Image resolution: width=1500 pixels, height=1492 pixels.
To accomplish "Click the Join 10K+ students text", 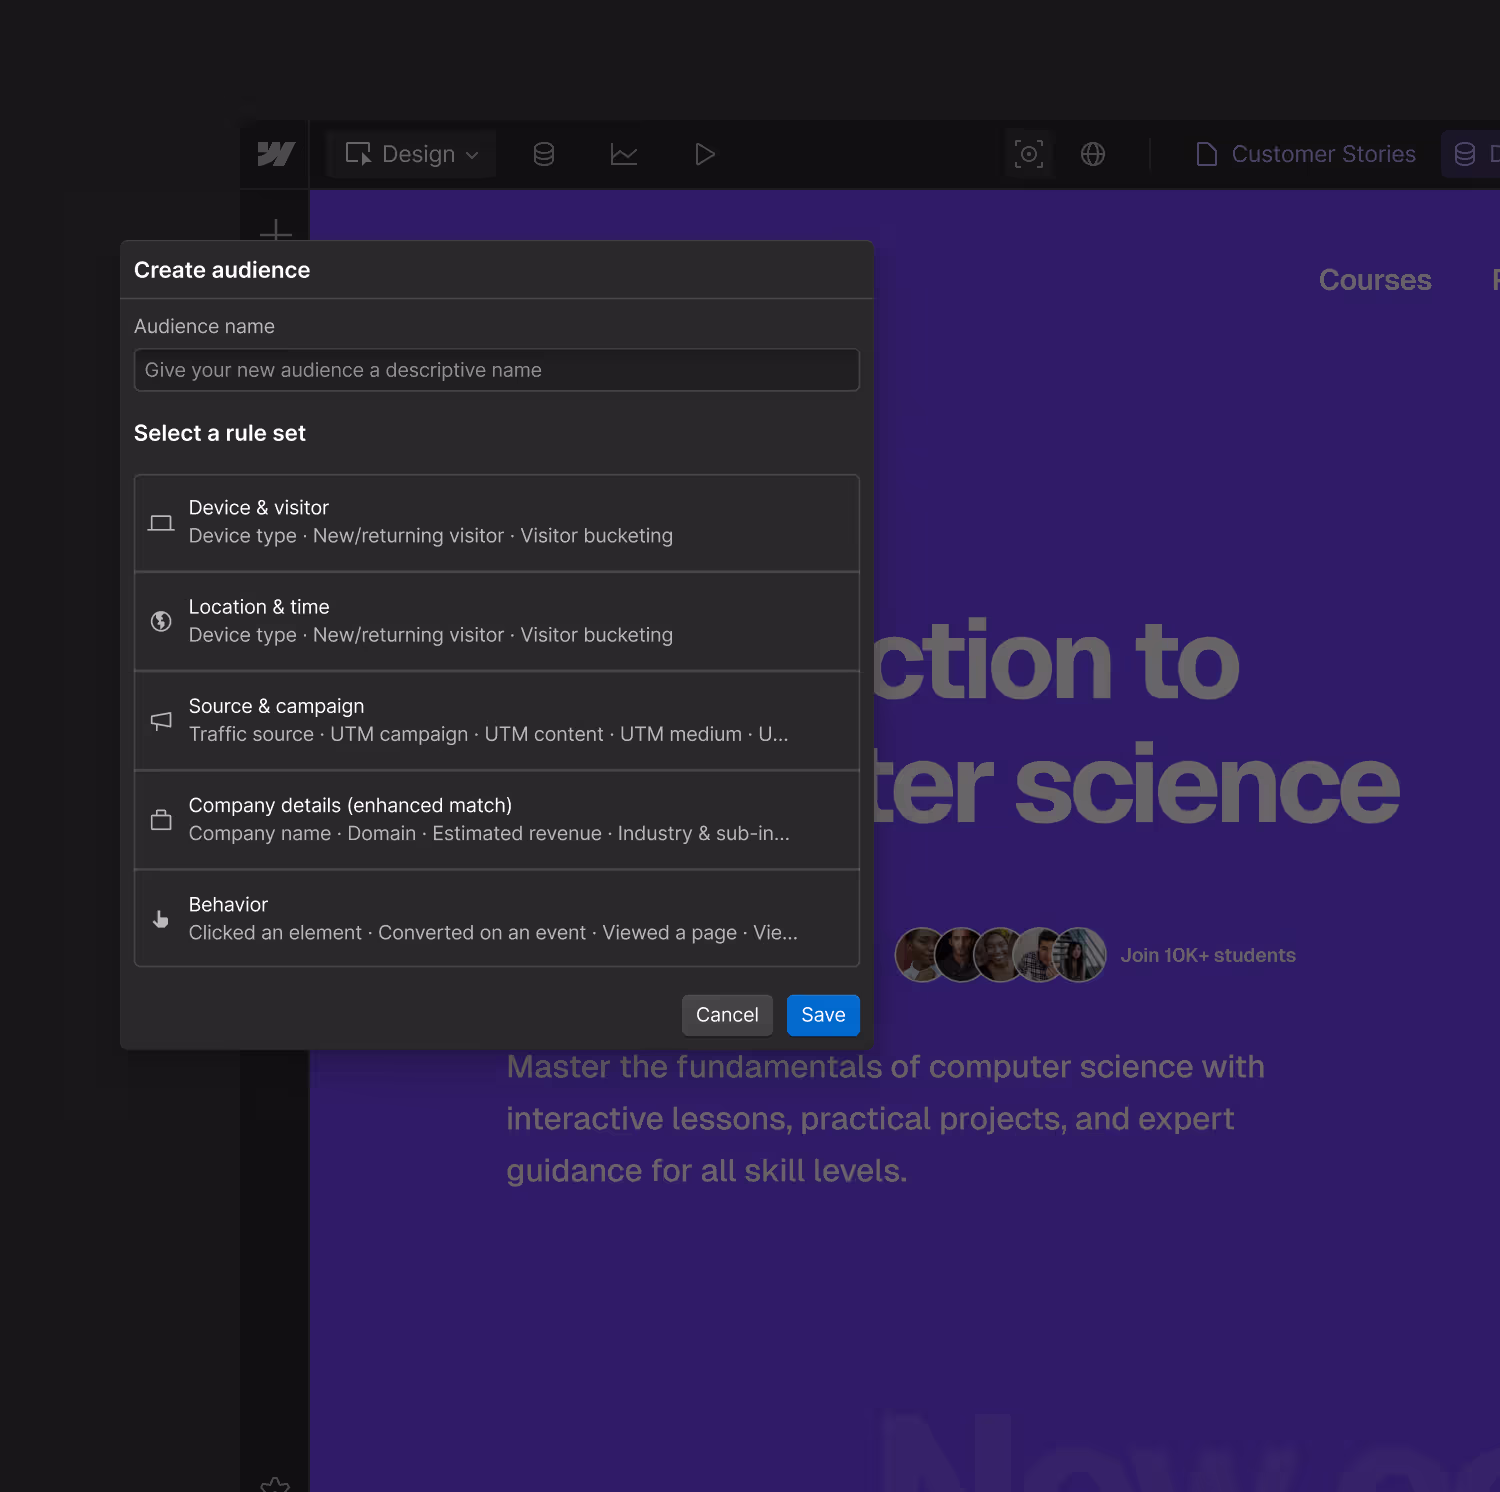I will (1207, 955).
